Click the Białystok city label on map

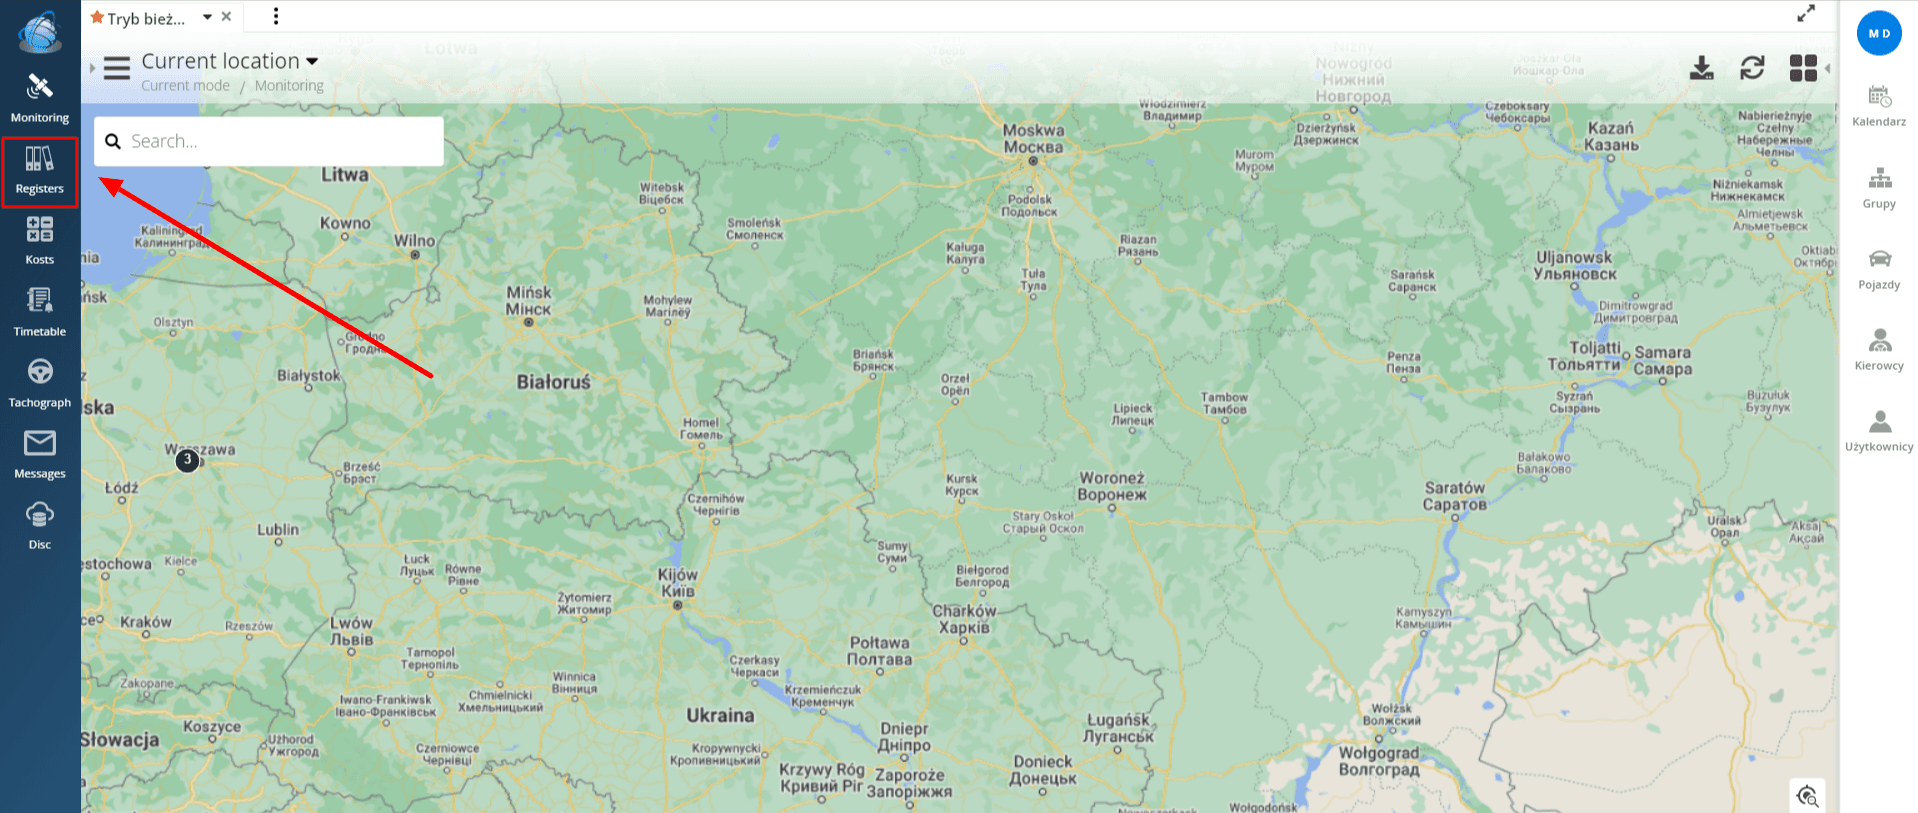coord(309,375)
